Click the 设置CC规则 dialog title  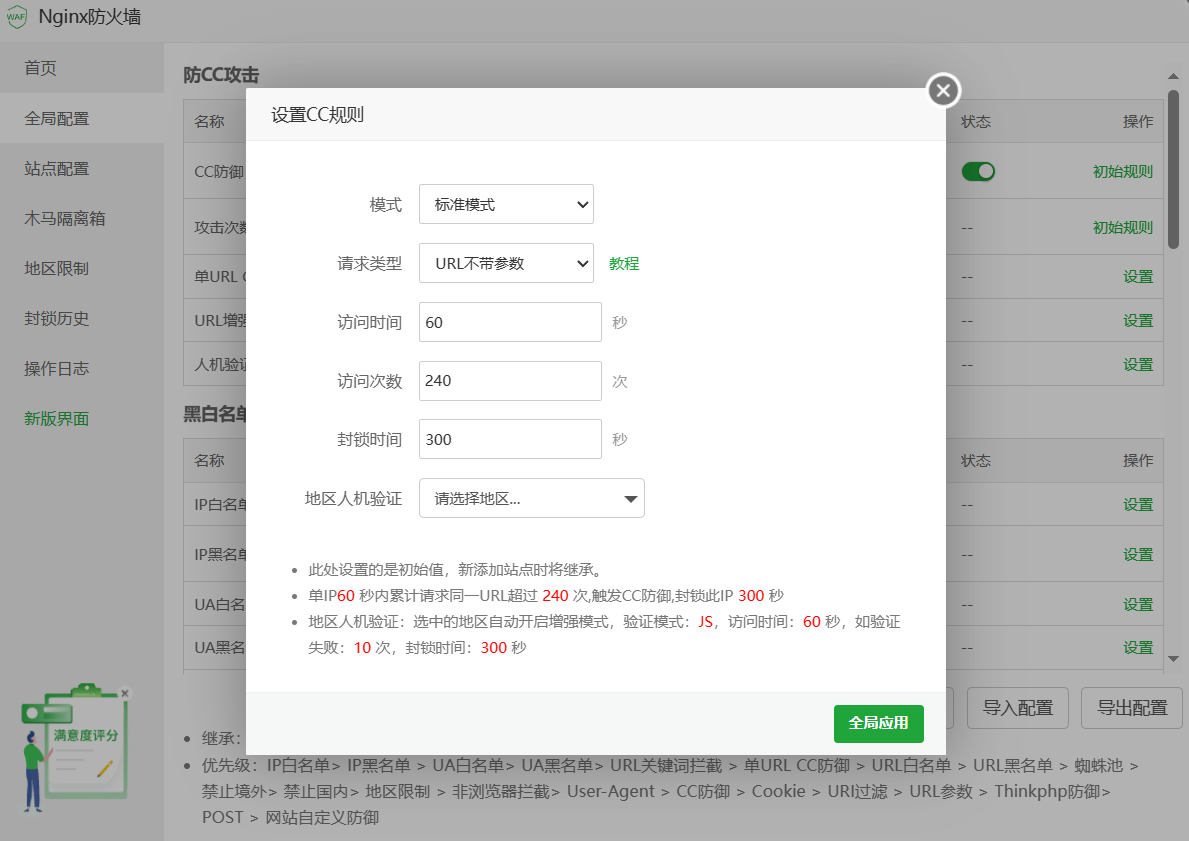[318, 115]
